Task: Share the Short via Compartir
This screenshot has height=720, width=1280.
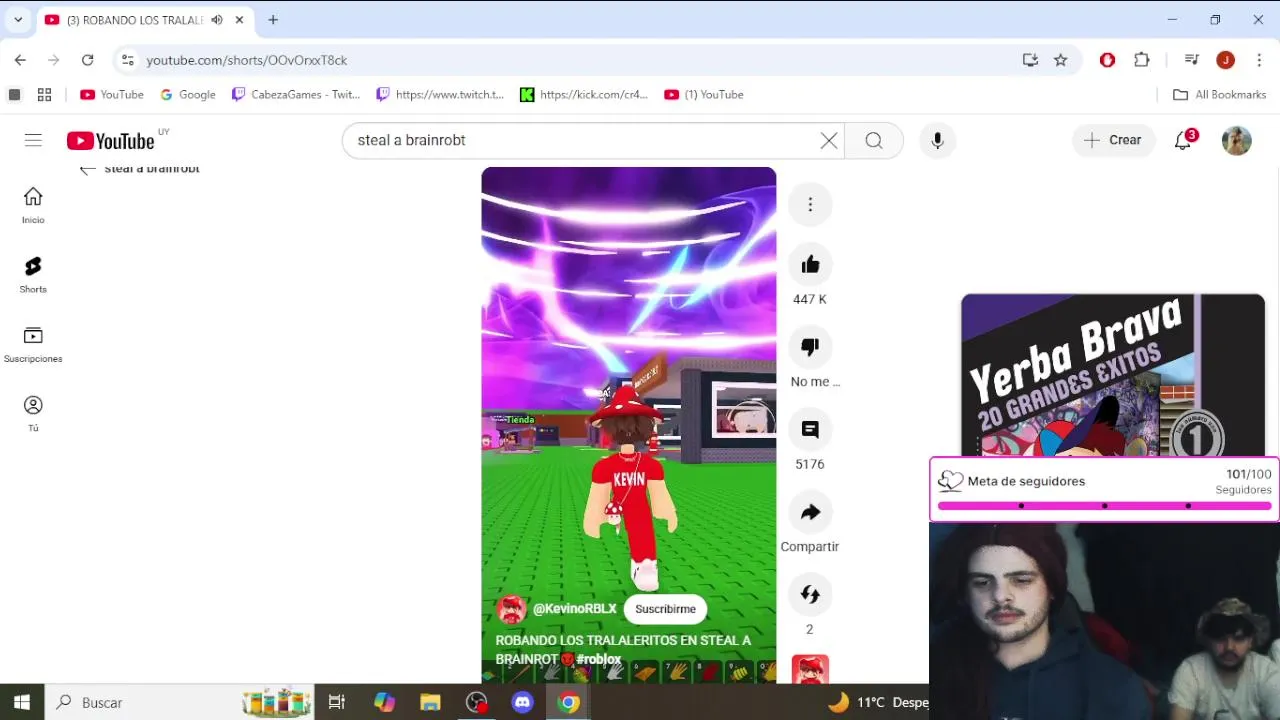Action: 810,512
